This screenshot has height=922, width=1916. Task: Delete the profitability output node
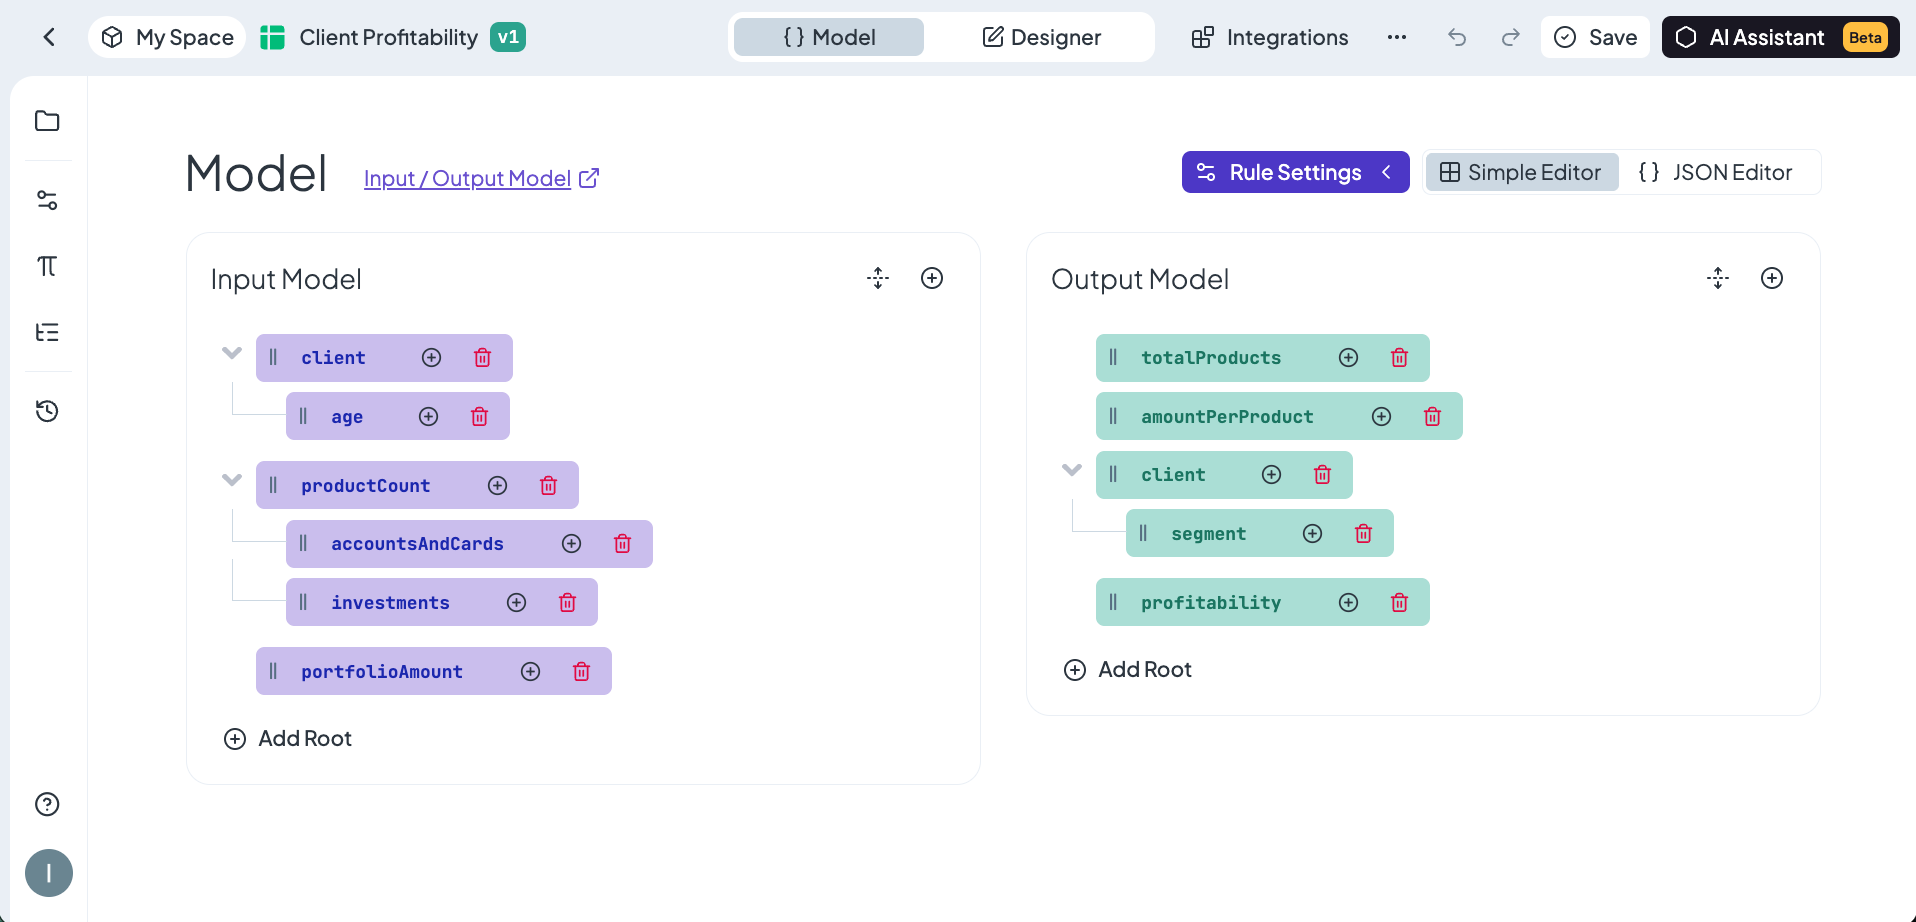[1399, 603]
